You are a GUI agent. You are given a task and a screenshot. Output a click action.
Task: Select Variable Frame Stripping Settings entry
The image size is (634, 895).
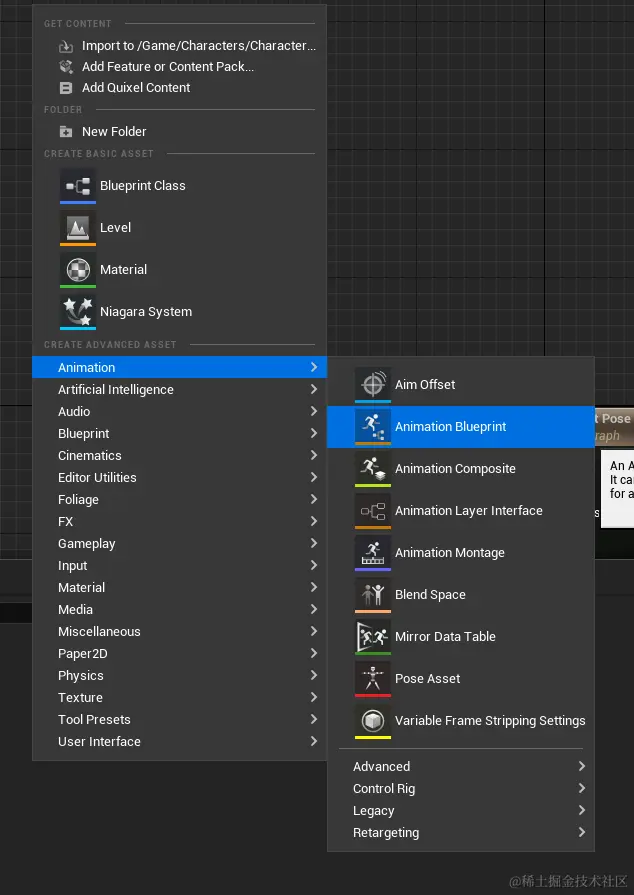coord(461,721)
